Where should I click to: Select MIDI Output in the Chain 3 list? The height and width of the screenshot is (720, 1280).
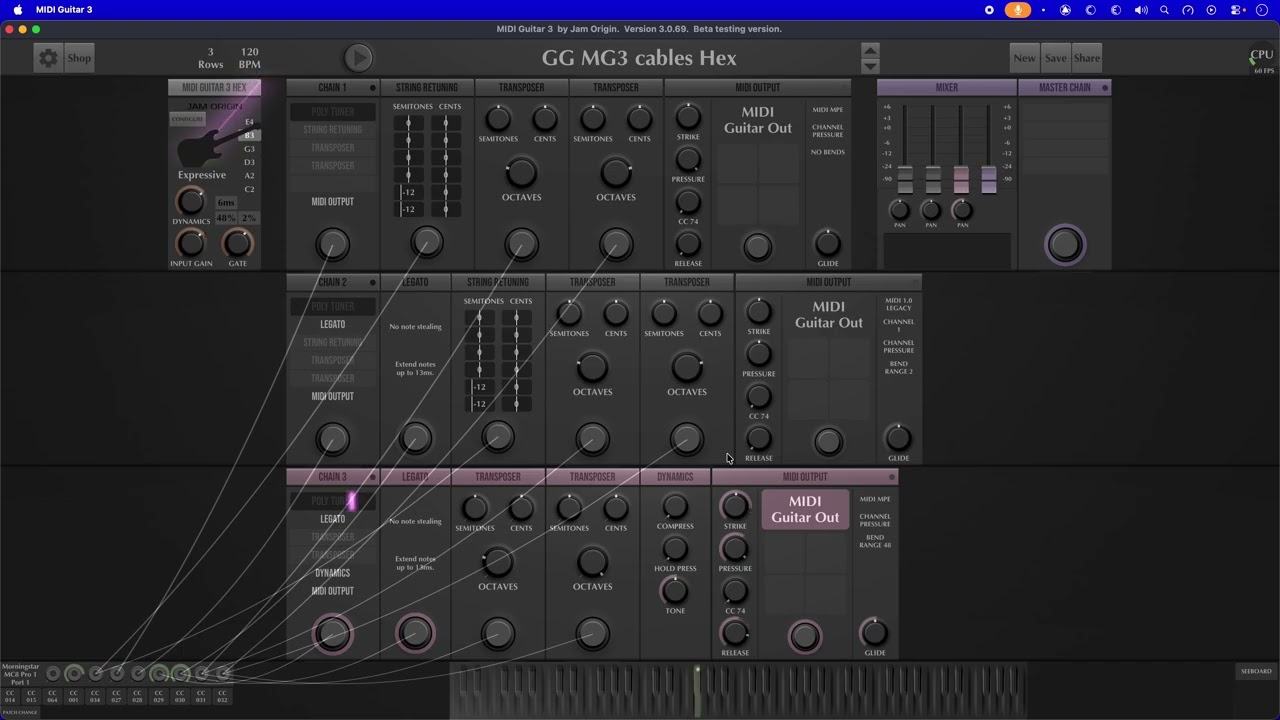coord(333,591)
